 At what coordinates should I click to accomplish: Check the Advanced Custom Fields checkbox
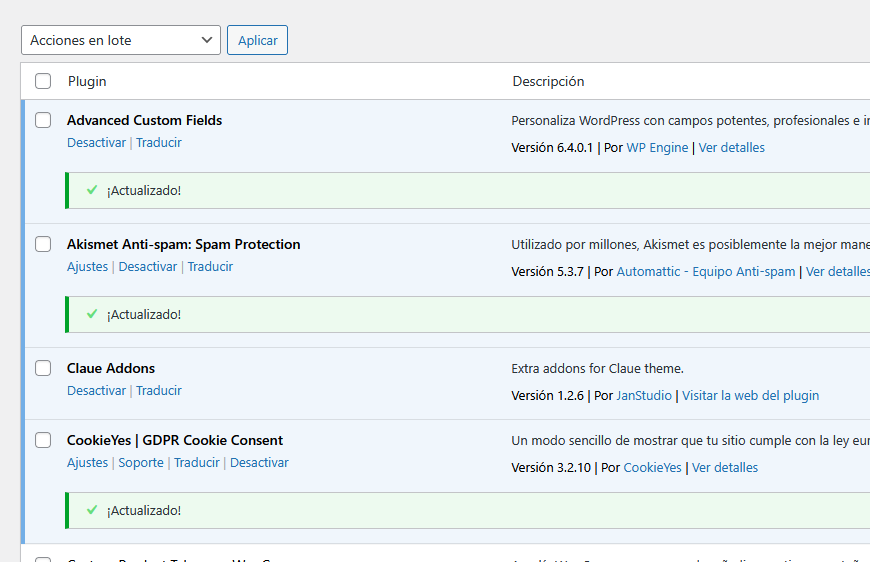tap(43, 120)
